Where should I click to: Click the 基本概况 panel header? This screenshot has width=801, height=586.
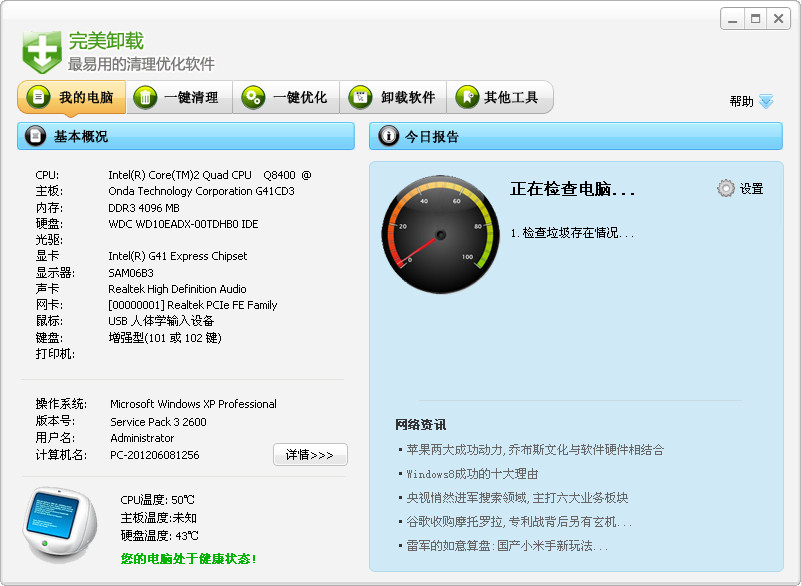click(186, 136)
